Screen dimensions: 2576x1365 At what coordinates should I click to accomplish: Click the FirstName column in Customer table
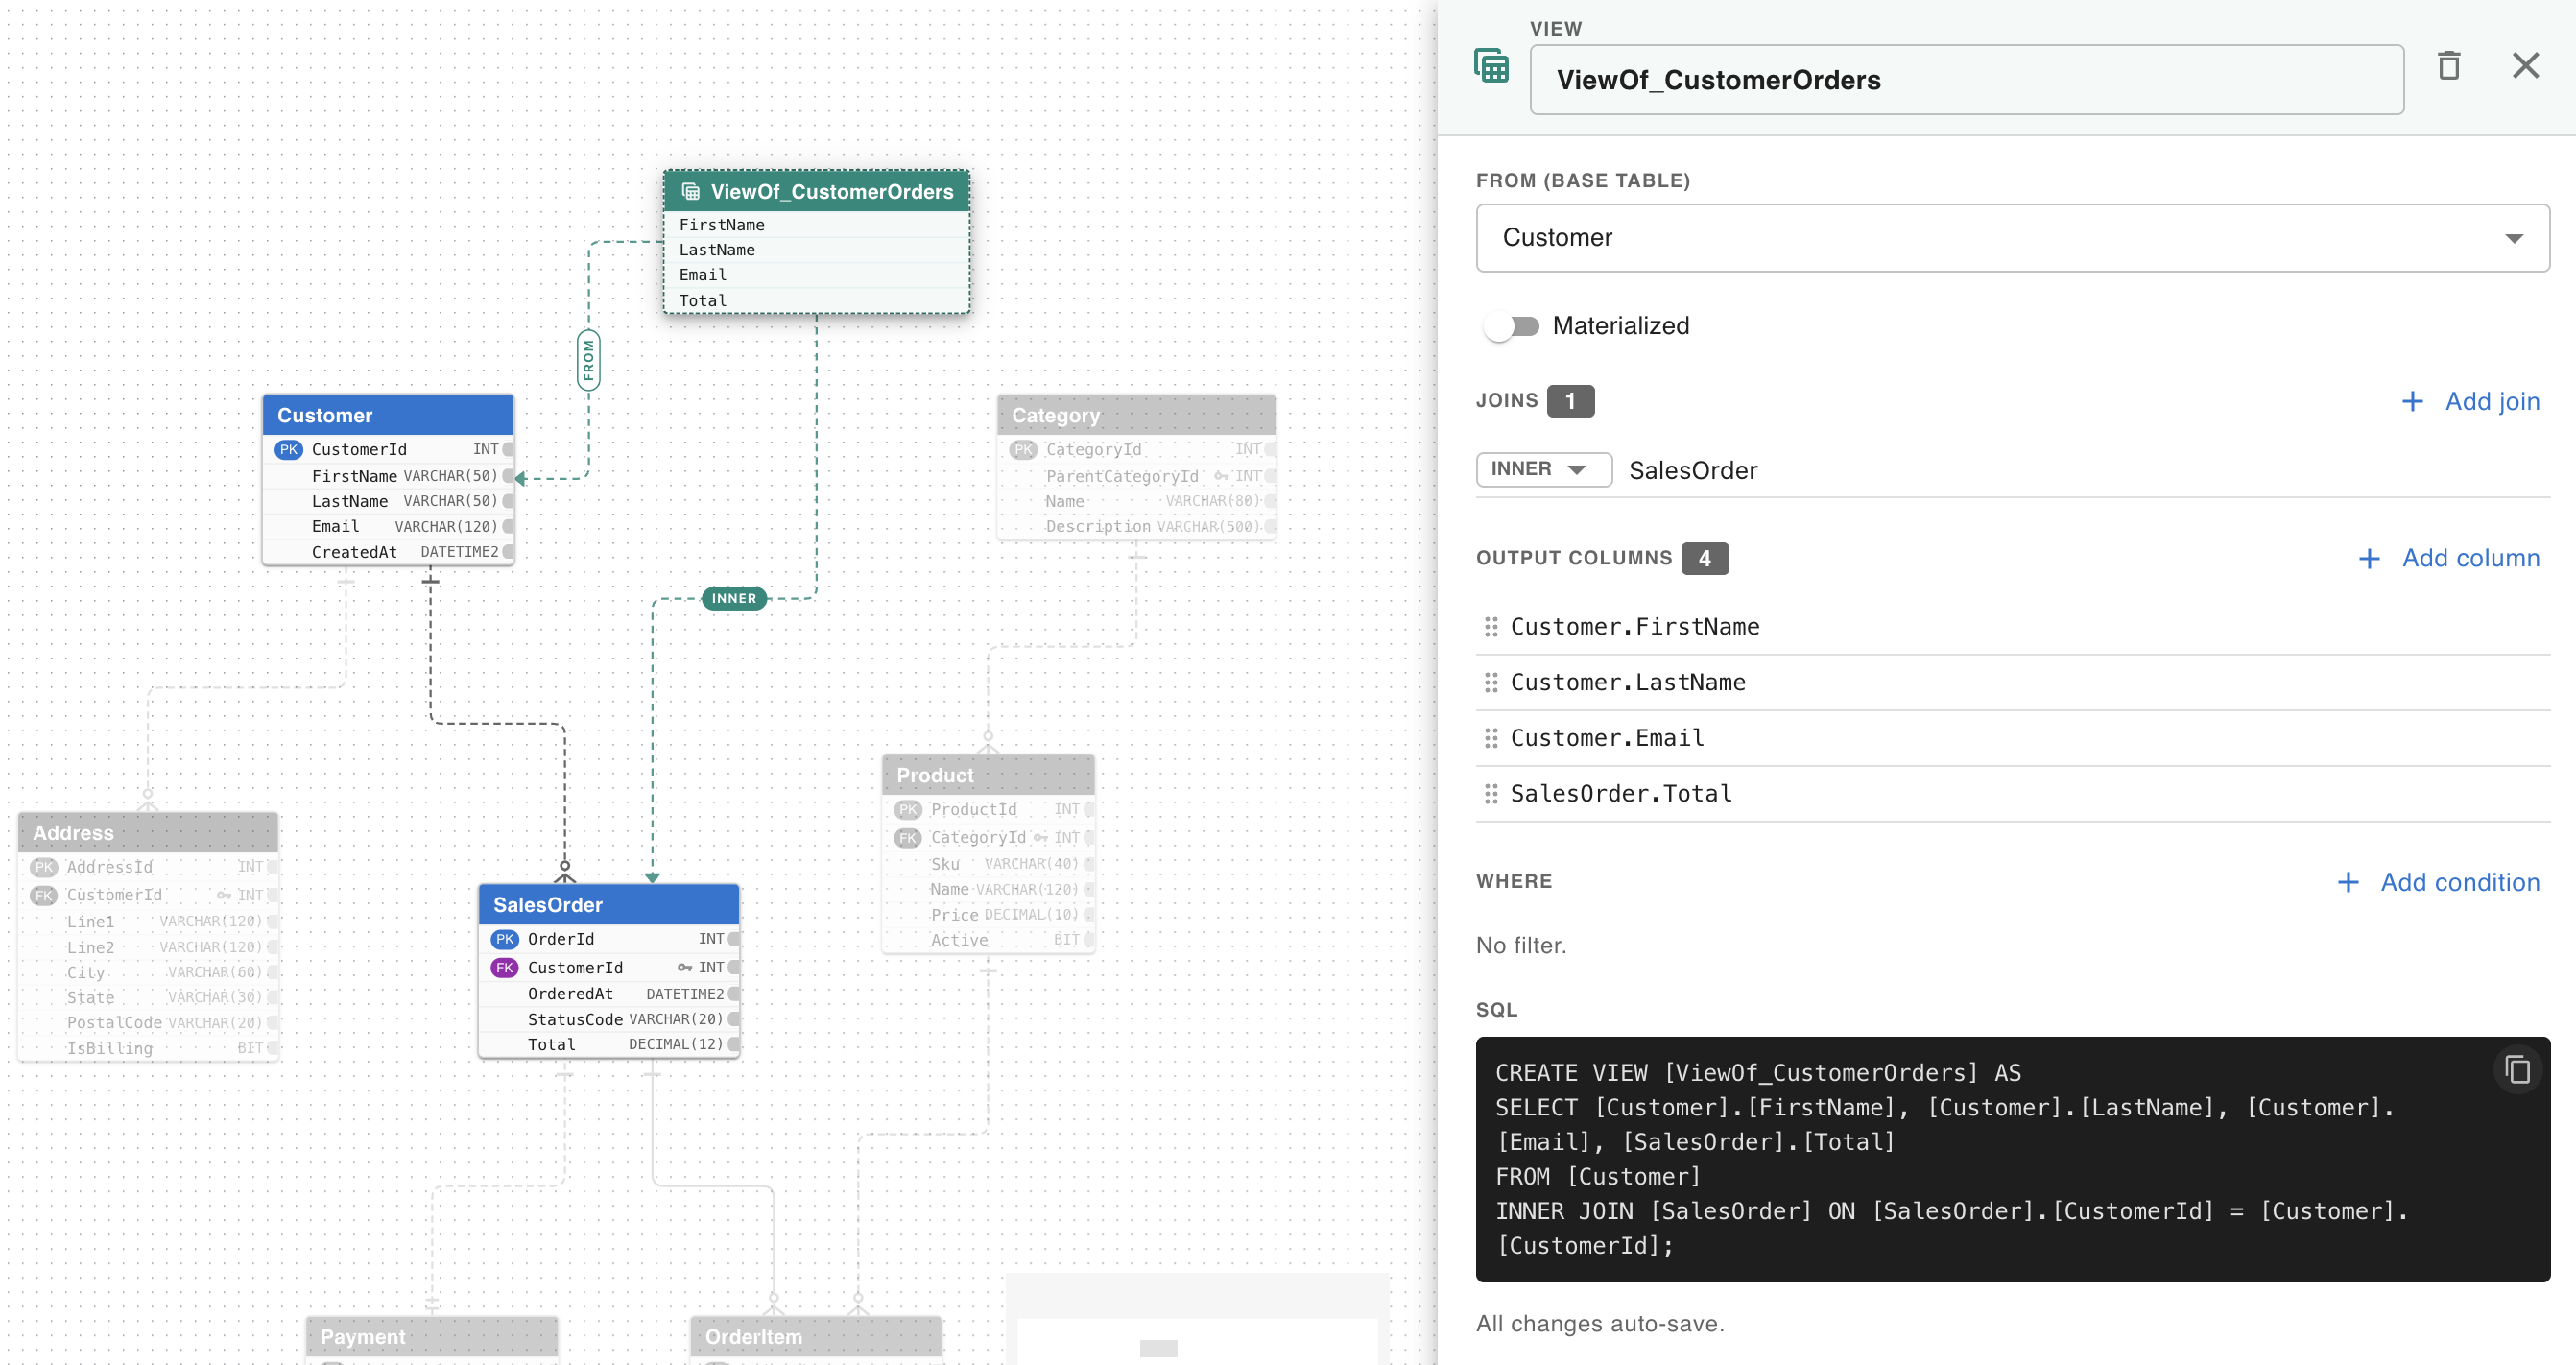388,476
